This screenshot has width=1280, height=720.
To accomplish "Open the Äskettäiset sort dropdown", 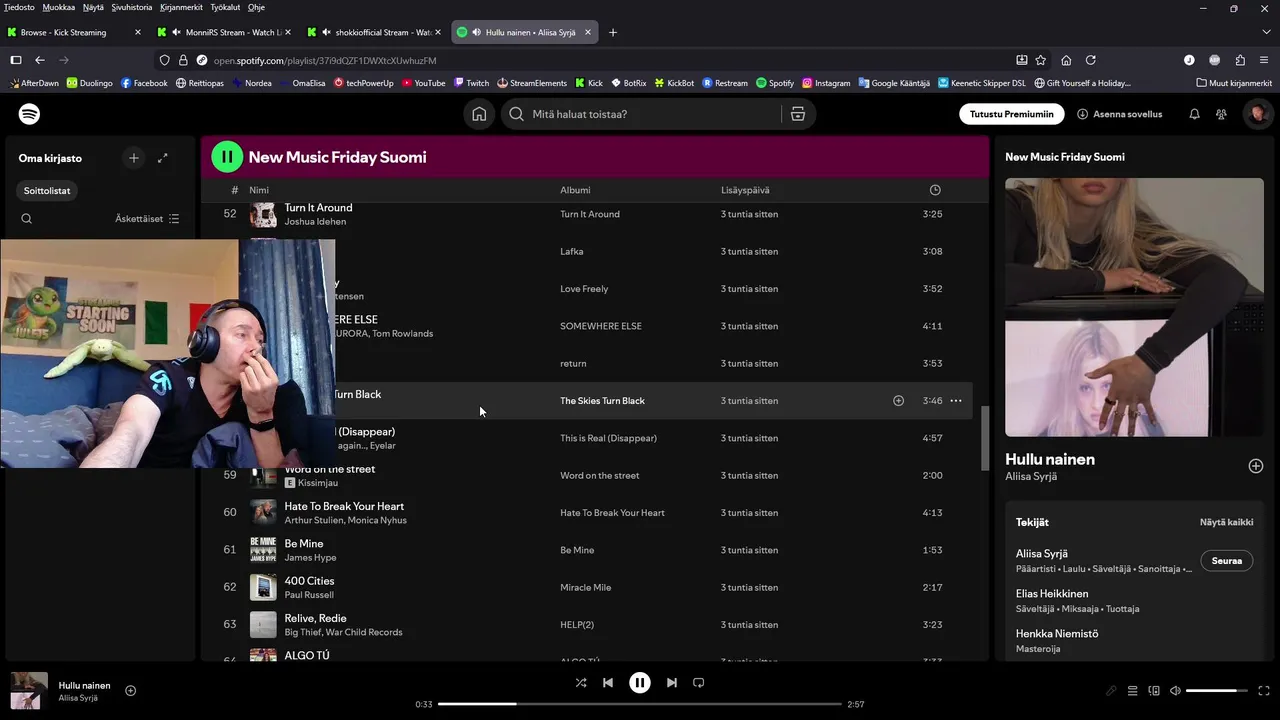I will click(x=147, y=219).
